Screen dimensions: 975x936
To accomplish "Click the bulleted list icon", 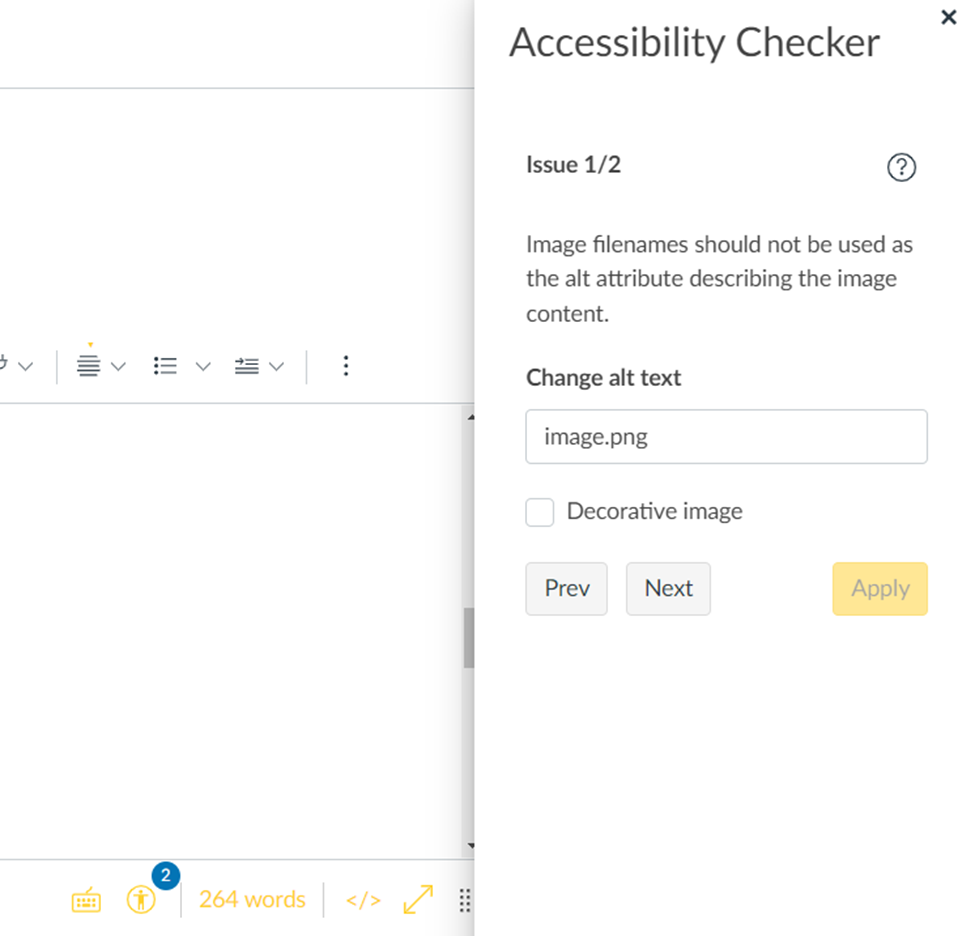I will (x=165, y=366).
